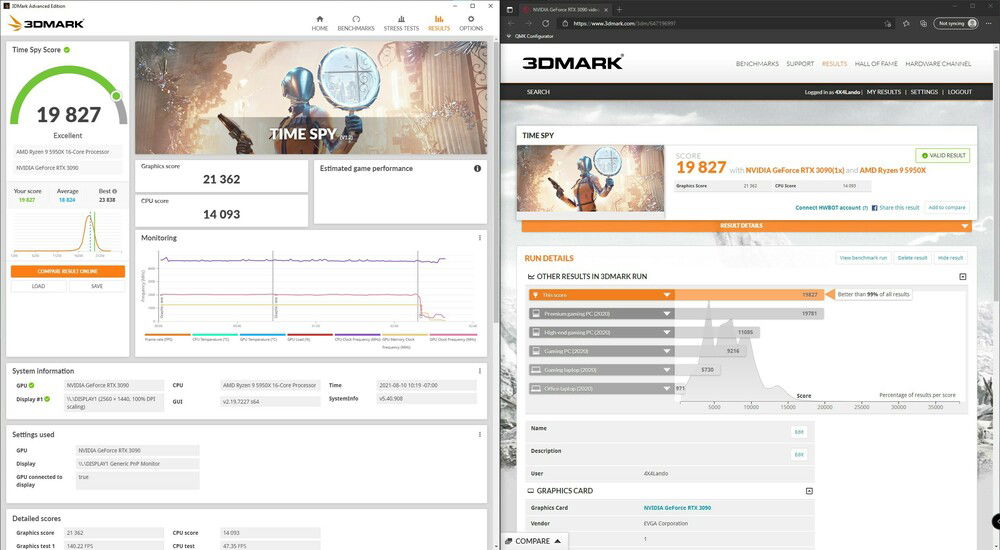
Task: Select Hardware Channel in site navigation
Action: click(938, 64)
